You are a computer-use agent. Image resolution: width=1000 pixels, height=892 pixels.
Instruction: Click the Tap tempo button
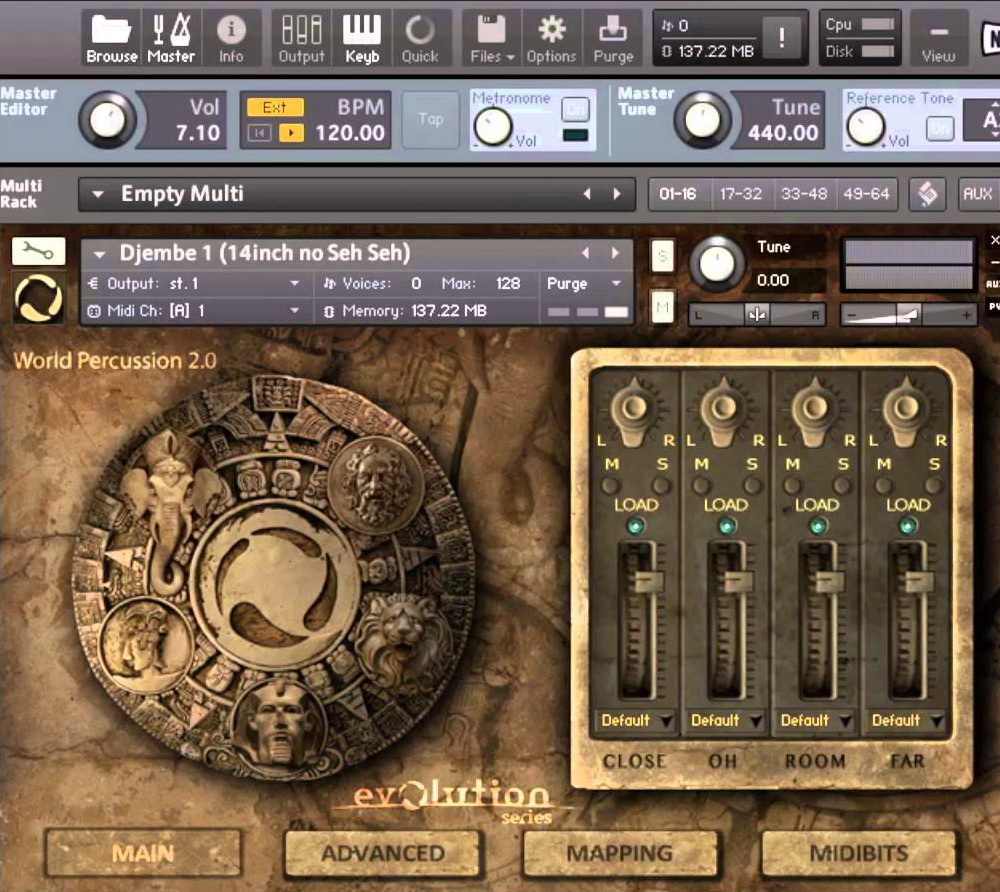430,119
